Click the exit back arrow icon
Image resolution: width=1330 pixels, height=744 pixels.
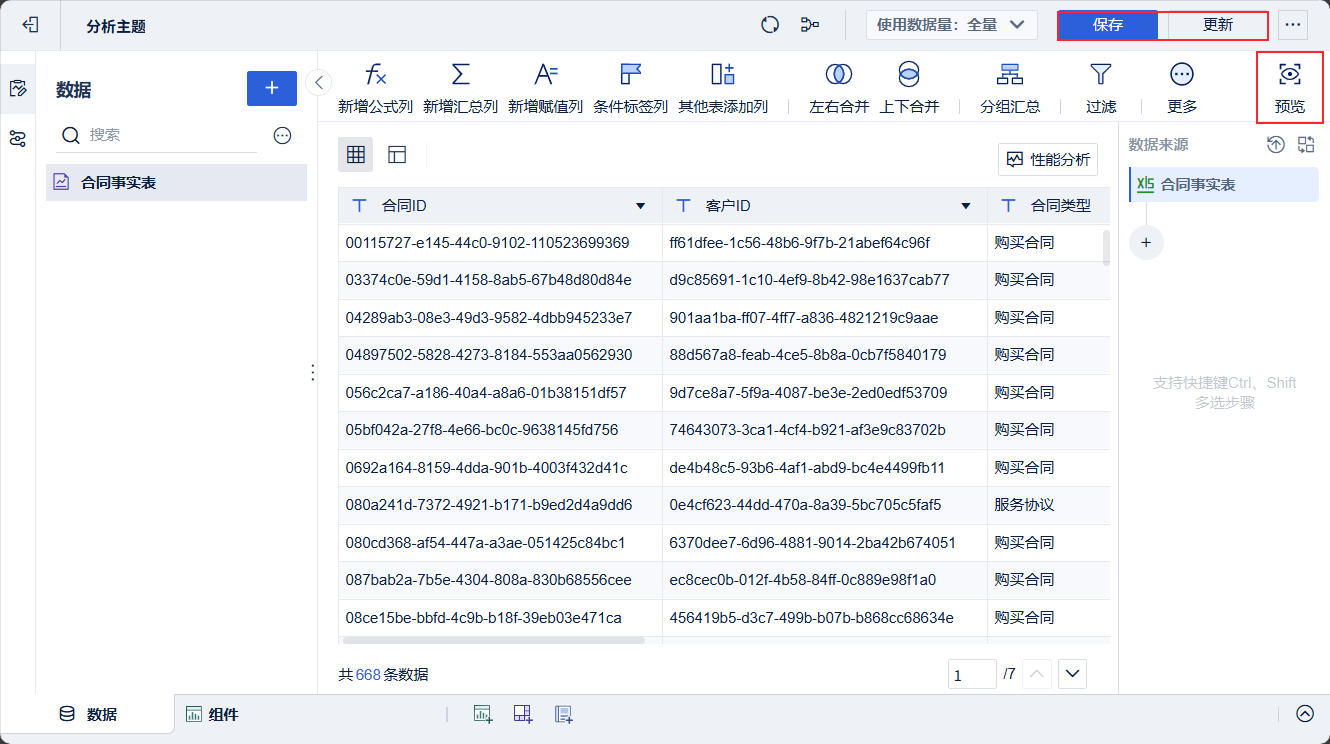click(x=30, y=25)
